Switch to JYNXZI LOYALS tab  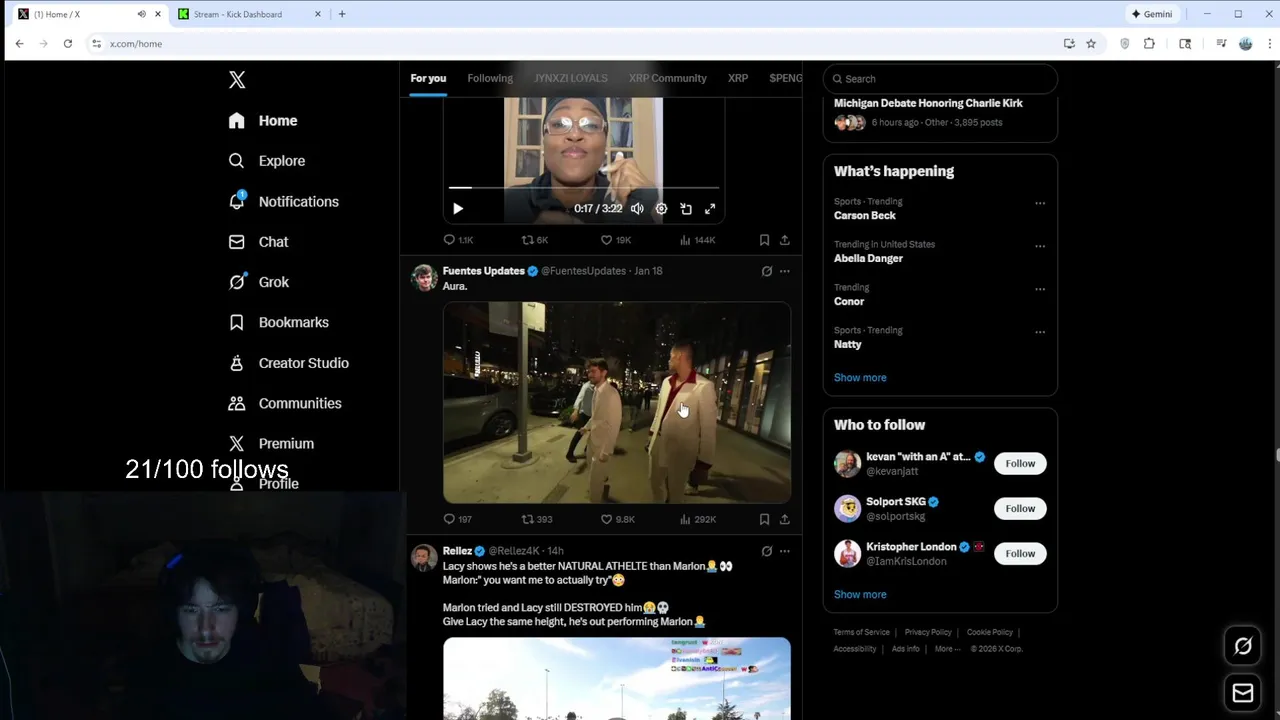pyautogui.click(x=571, y=78)
